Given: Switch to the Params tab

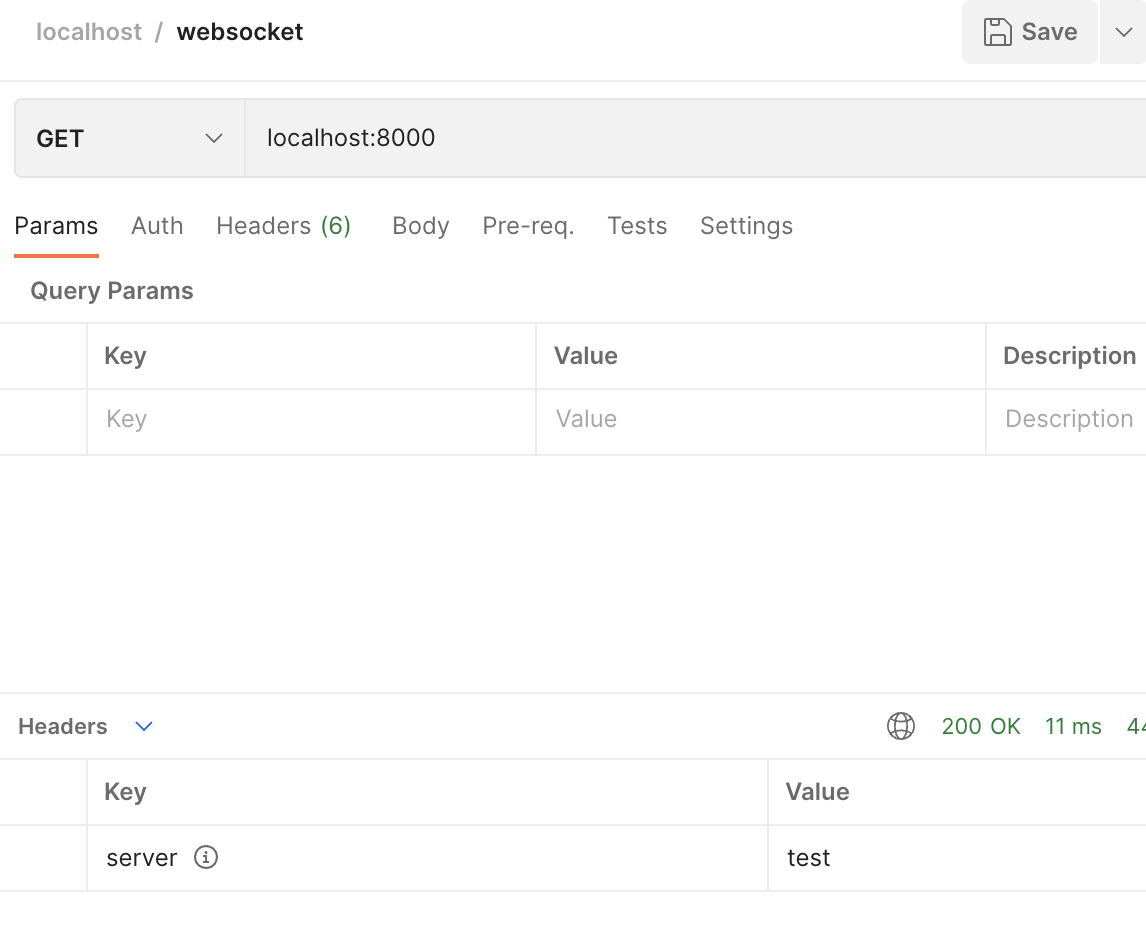Looking at the screenshot, I should tap(56, 226).
